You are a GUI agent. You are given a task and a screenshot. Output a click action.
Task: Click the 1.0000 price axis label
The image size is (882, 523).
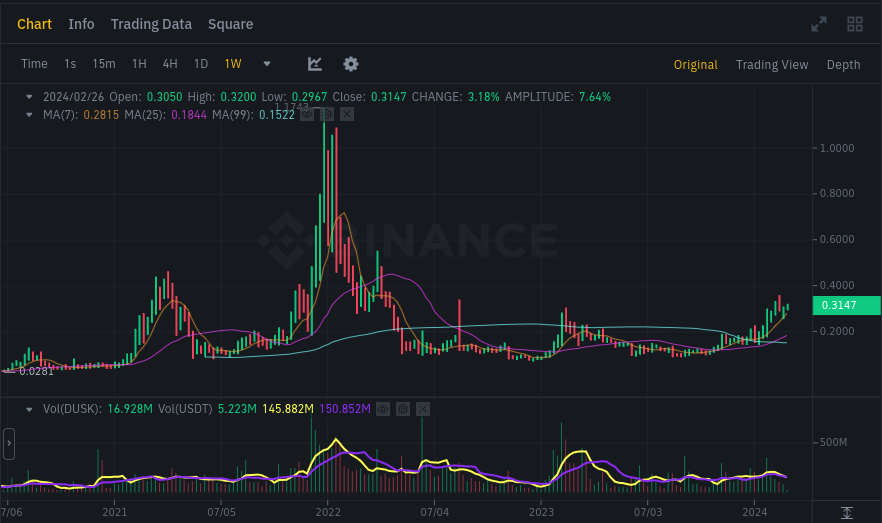coord(837,148)
